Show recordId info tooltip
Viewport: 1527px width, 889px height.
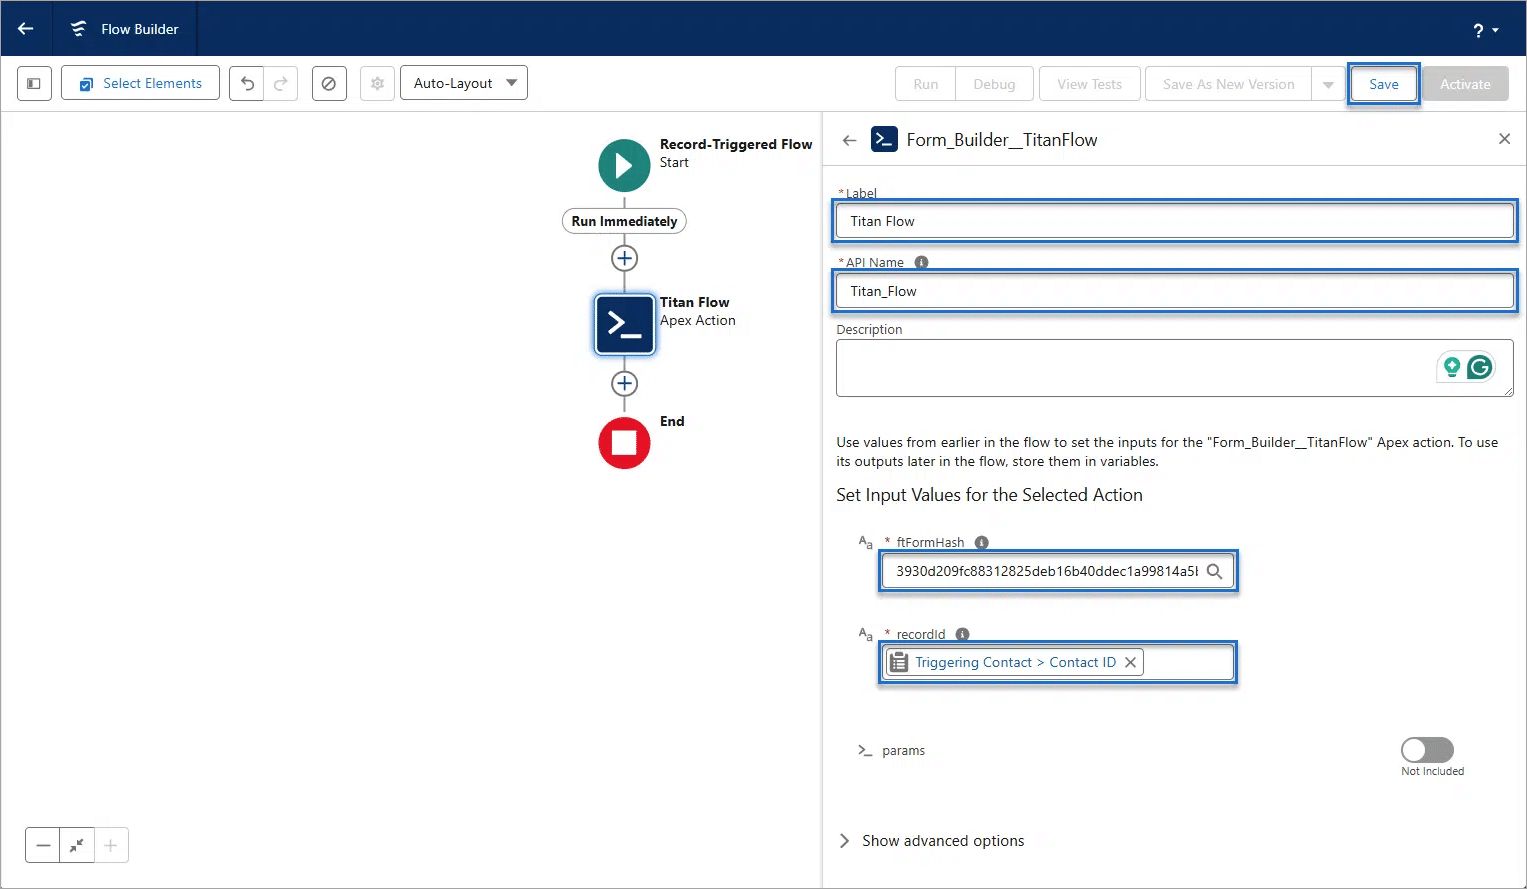click(x=963, y=634)
